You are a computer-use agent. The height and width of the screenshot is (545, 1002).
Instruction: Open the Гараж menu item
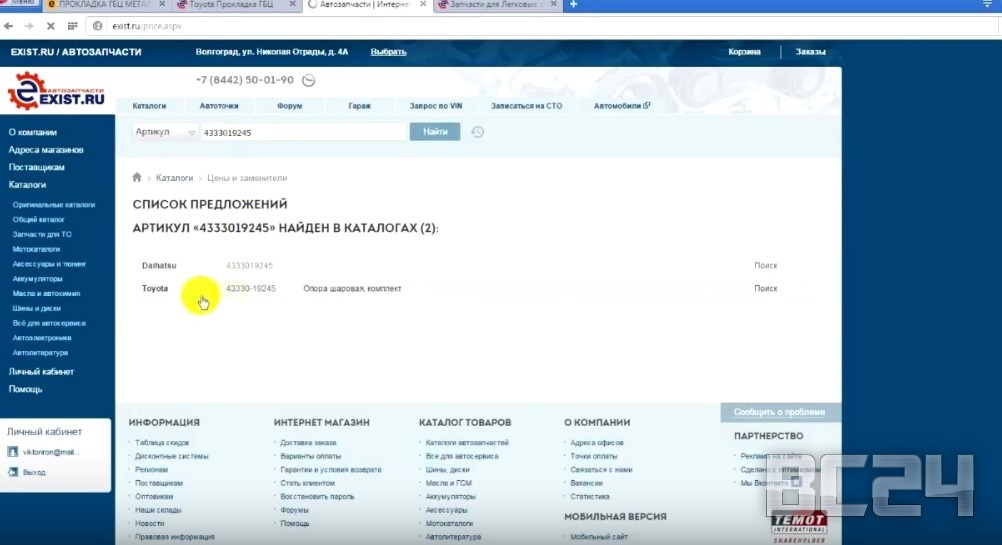pyautogui.click(x=360, y=105)
